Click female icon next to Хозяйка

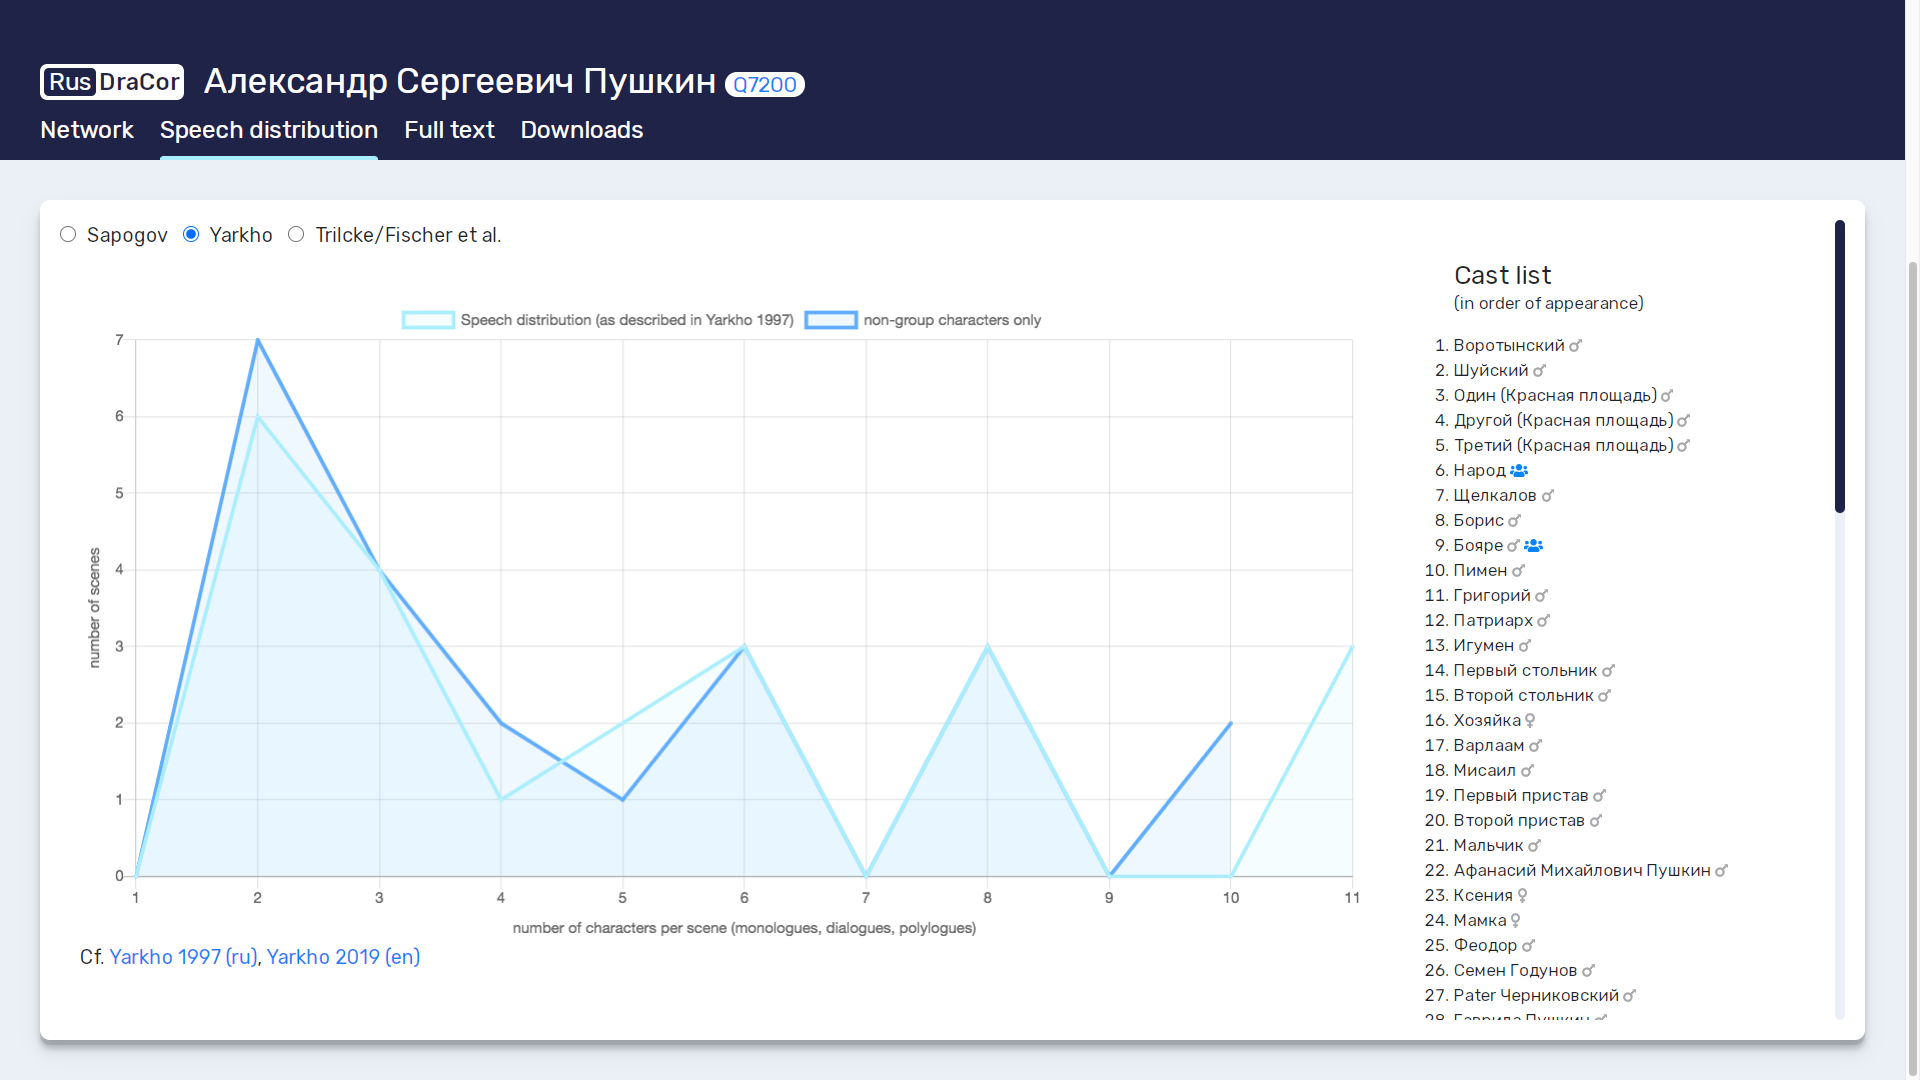[1530, 721]
